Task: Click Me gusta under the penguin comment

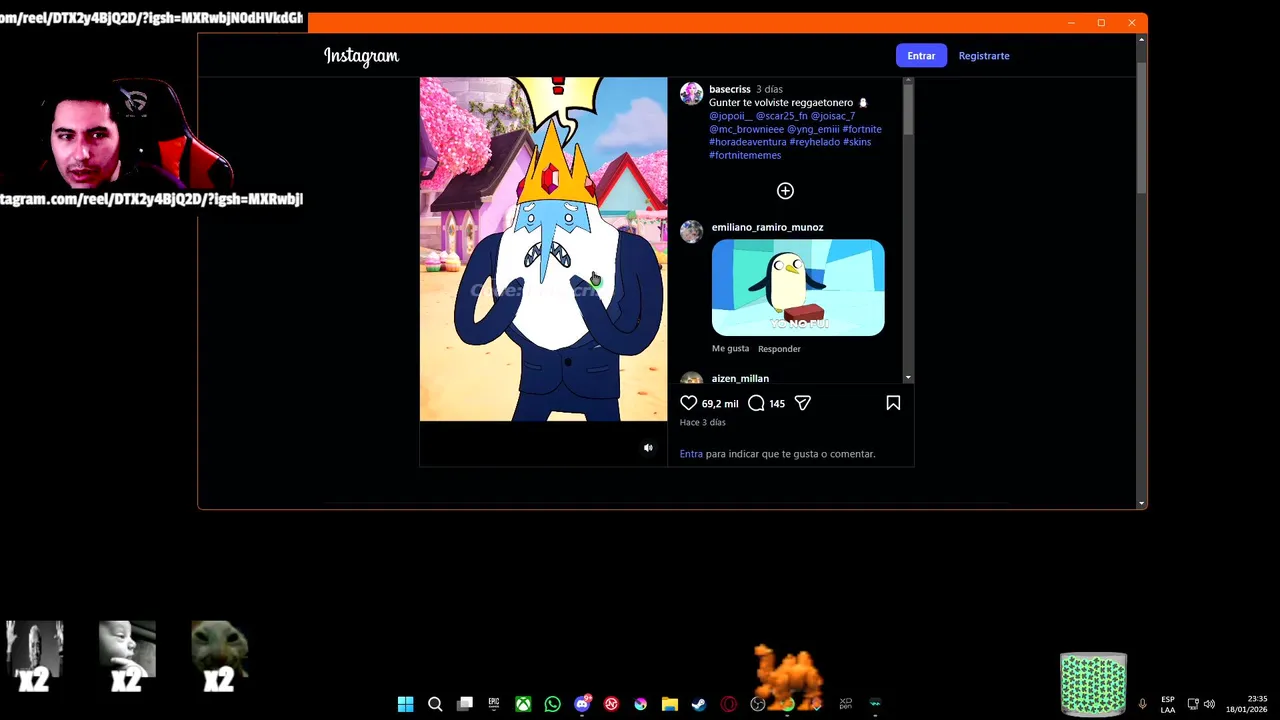Action: coord(730,349)
